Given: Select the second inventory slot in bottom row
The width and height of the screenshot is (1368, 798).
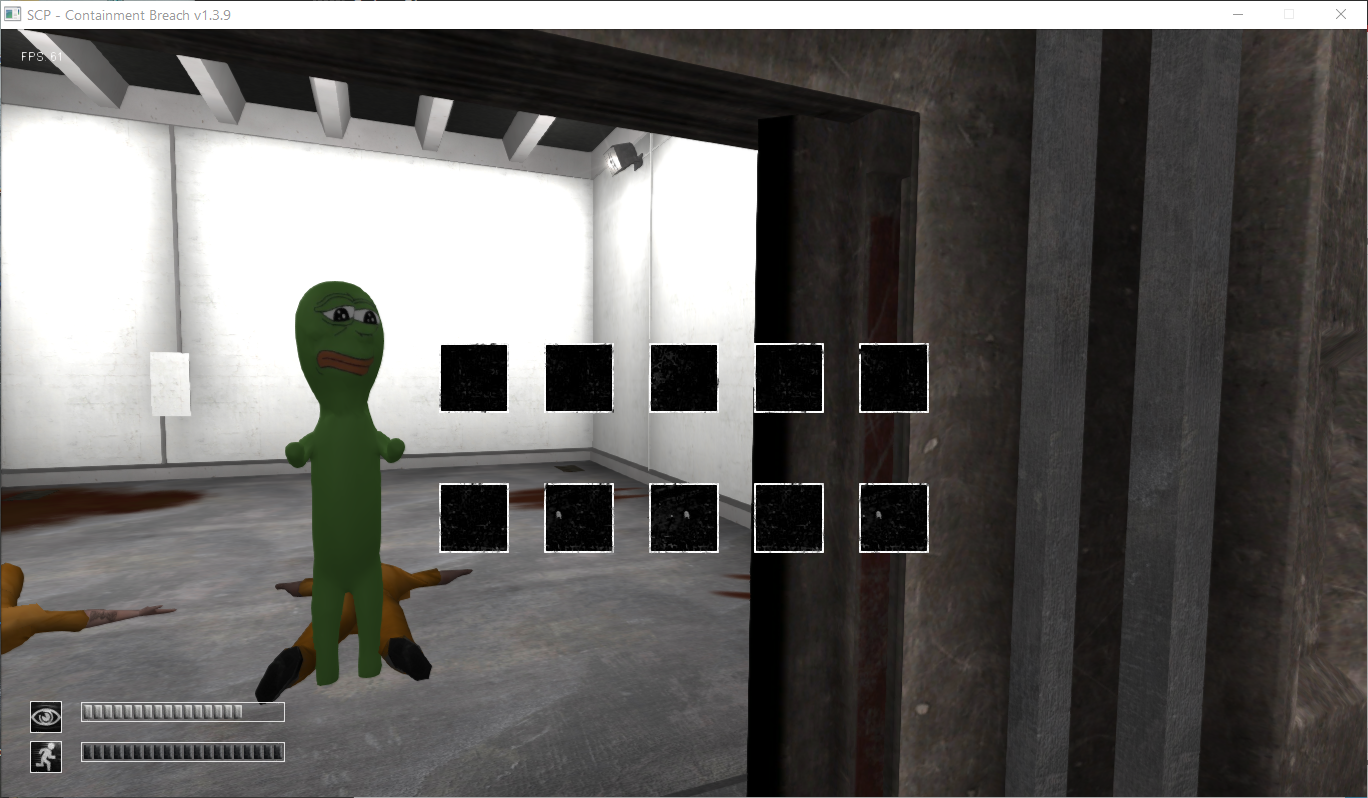Looking at the screenshot, I should pos(579,518).
